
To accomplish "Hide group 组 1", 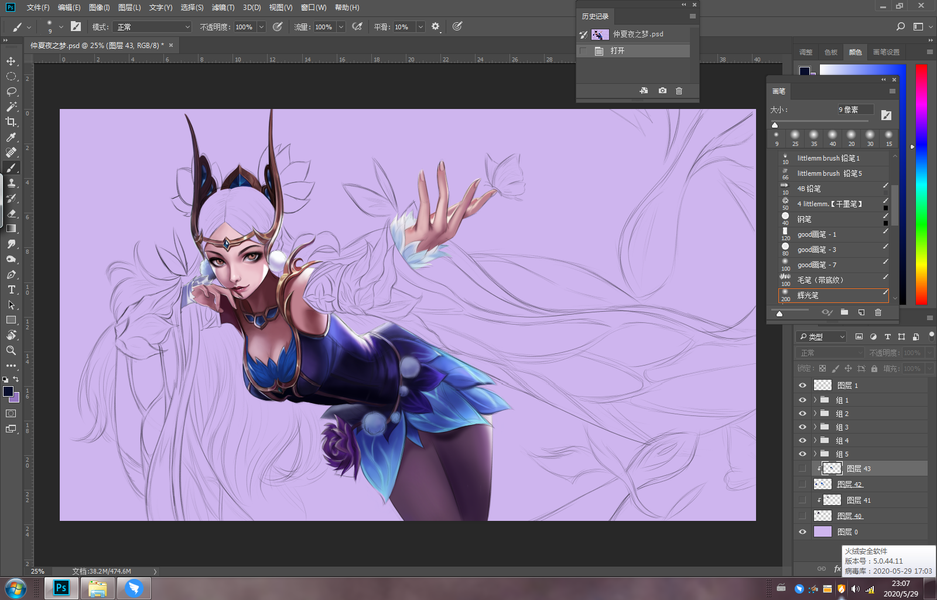I will [x=802, y=400].
